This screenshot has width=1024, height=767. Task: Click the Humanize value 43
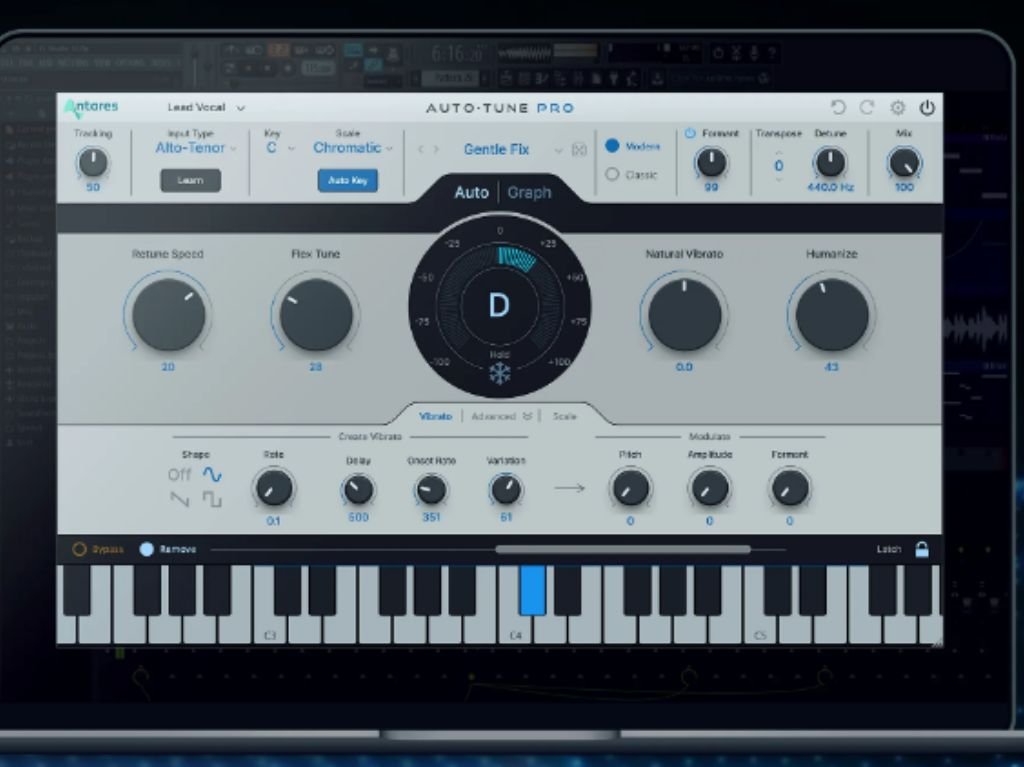point(831,367)
